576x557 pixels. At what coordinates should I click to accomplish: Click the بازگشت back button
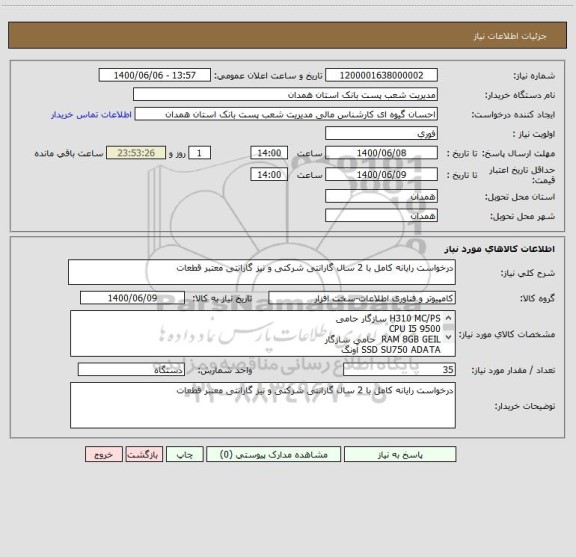point(143,454)
